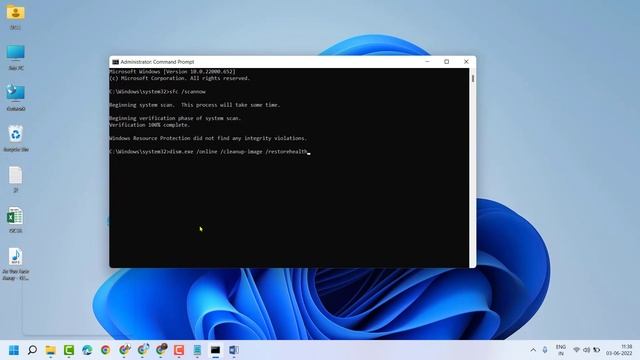Open Chrome shortcut with dark avatar badge
Screen dimensions: 640x360
[161, 349]
